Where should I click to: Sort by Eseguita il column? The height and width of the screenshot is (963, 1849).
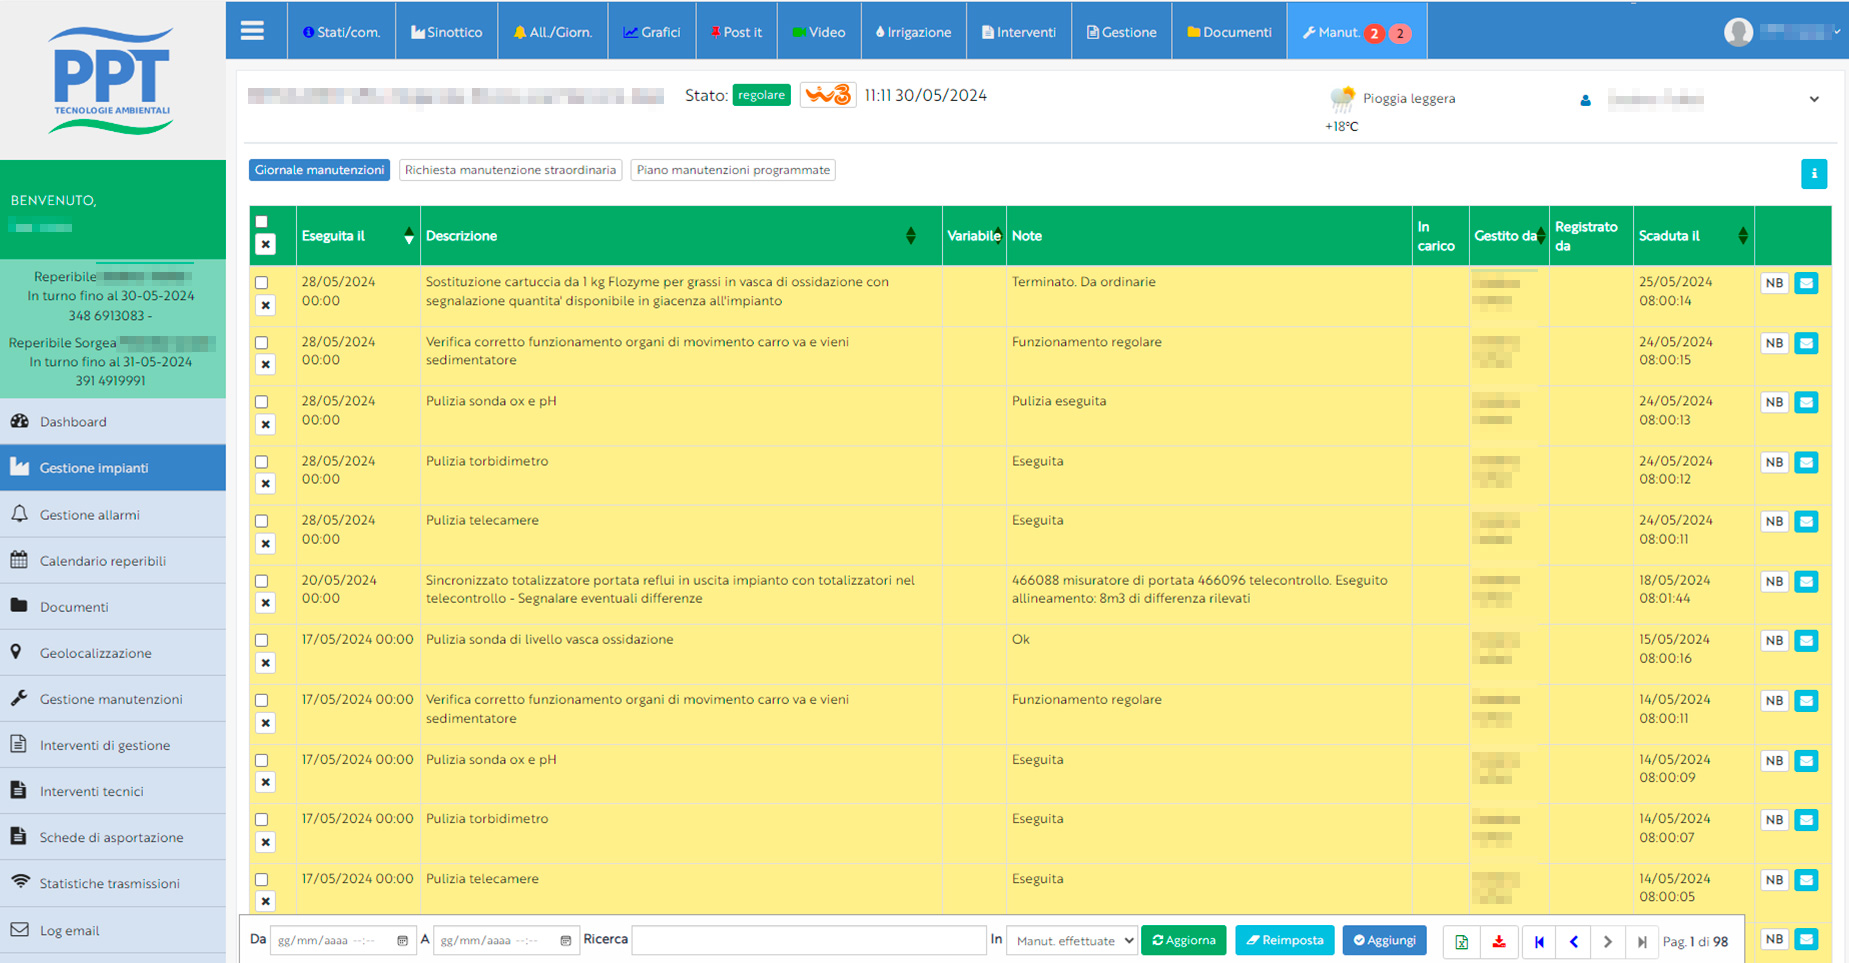point(408,236)
